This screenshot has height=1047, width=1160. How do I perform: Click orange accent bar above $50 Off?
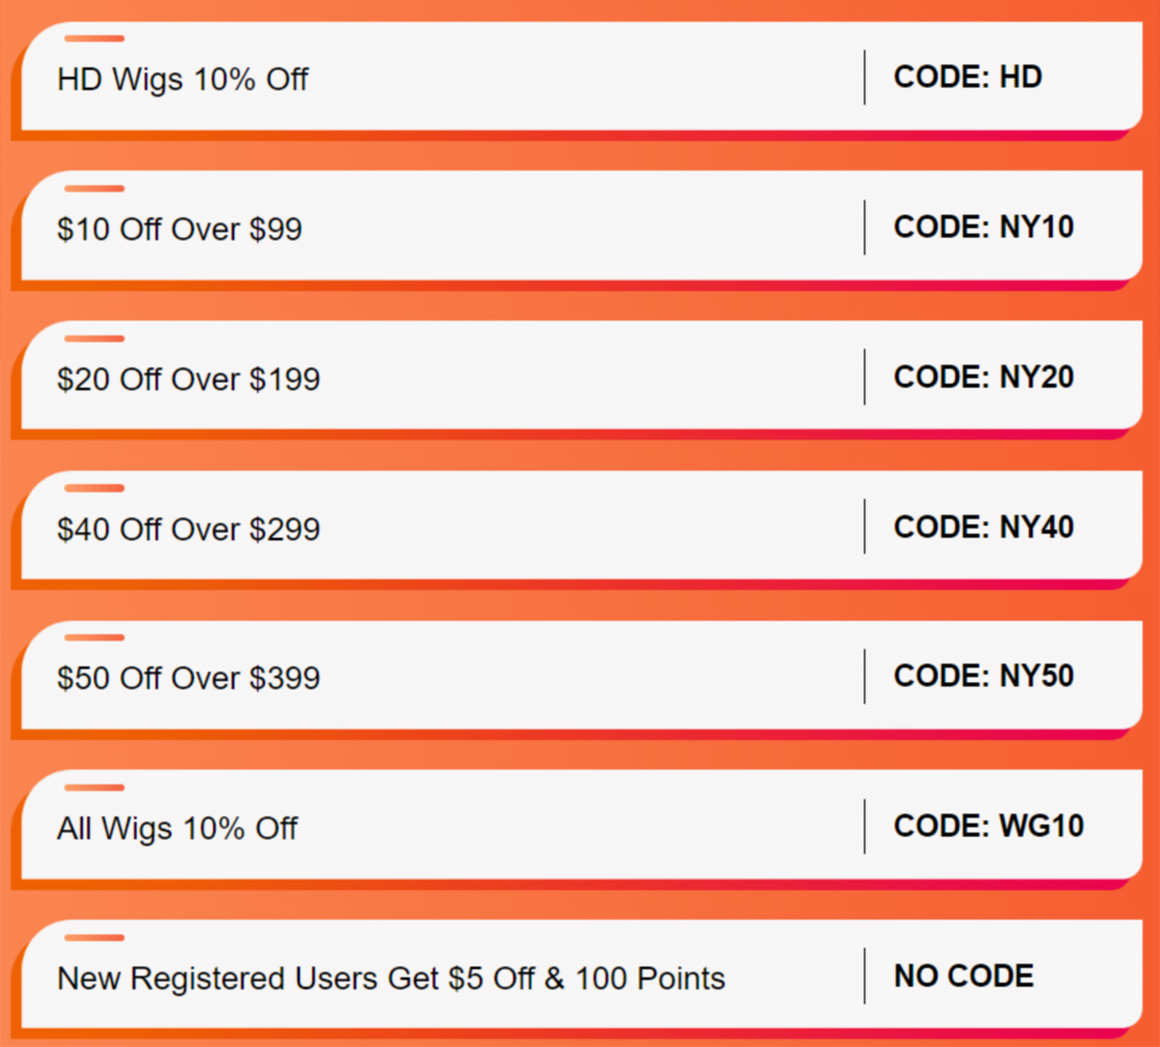point(94,638)
